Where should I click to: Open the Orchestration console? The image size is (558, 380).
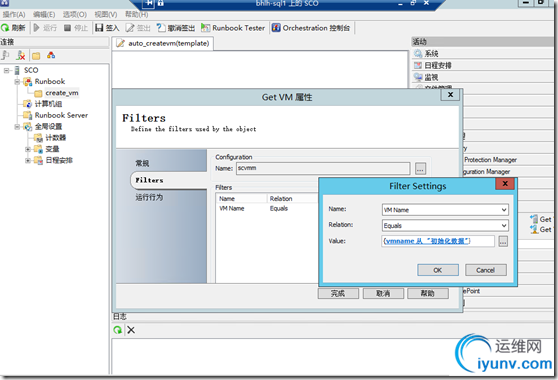pos(311,28)
